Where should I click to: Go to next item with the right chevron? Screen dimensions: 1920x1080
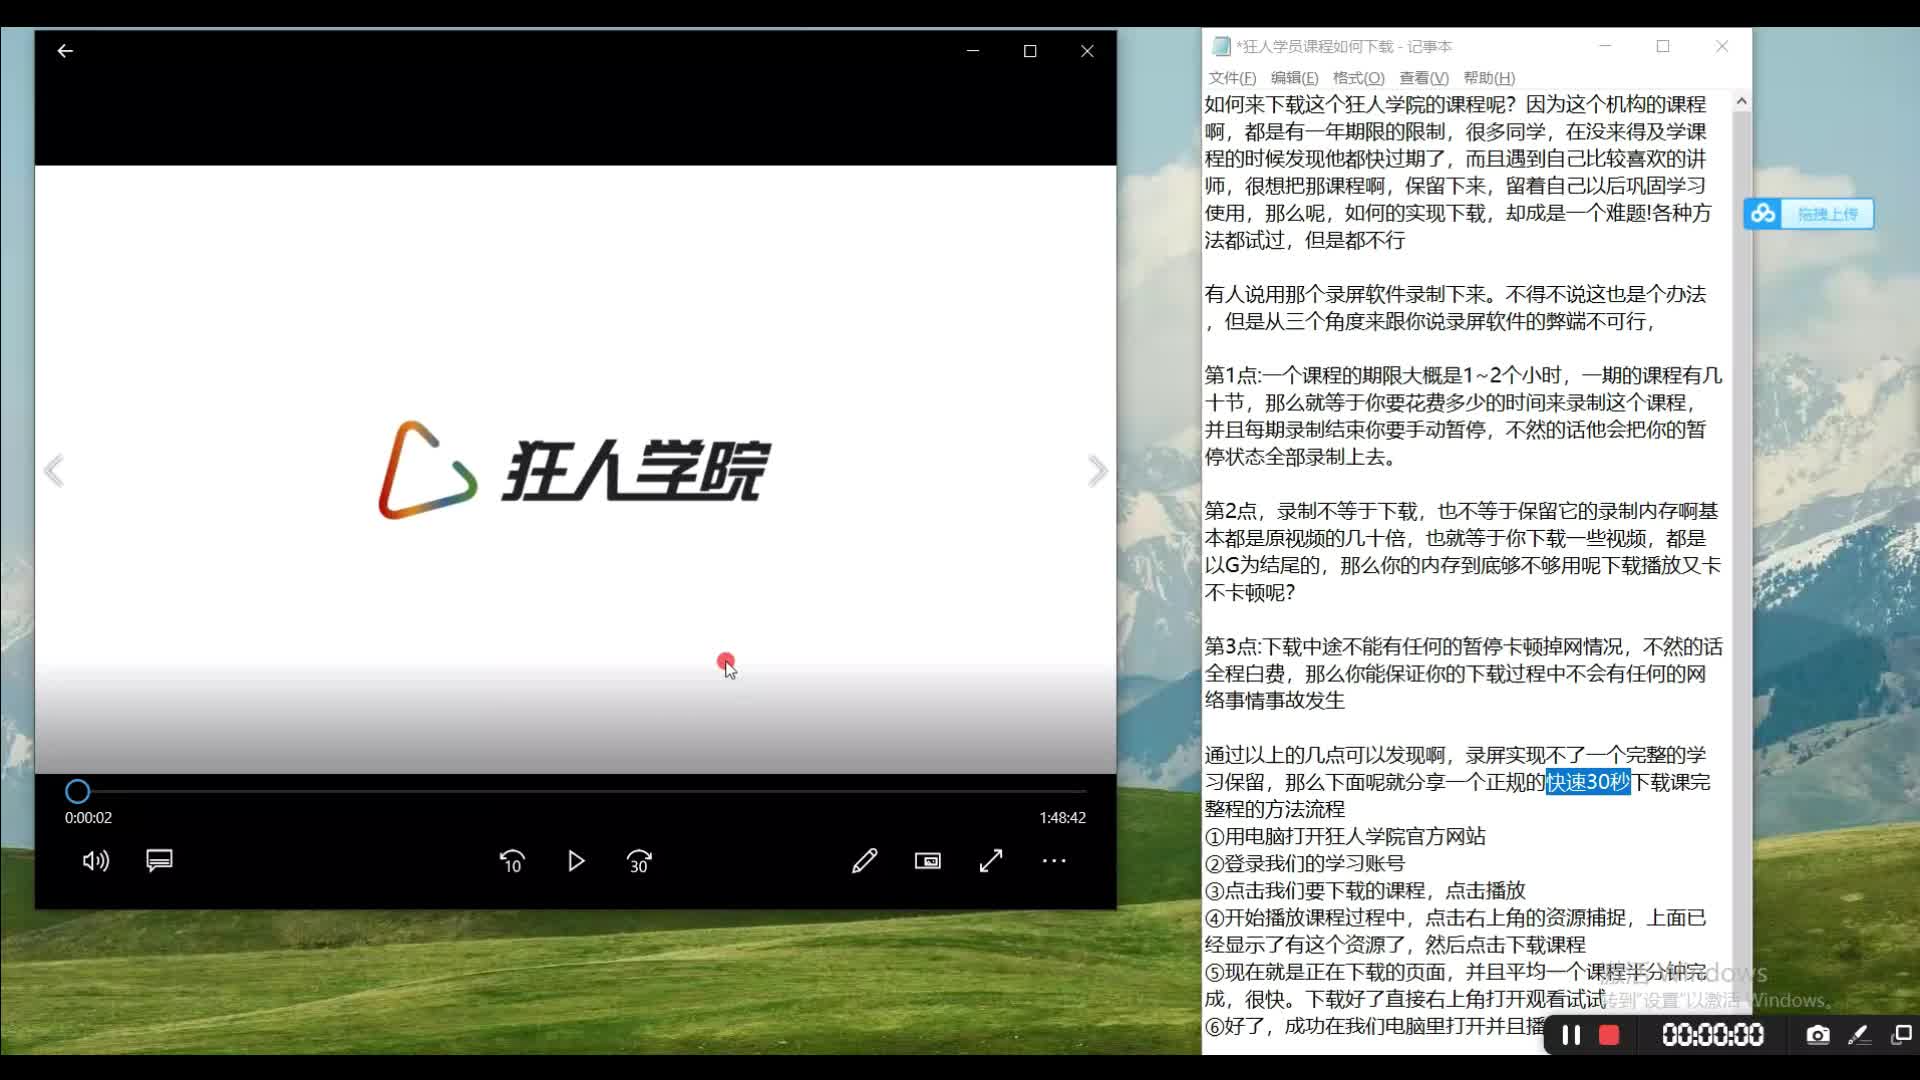(x=1098, y=471)
